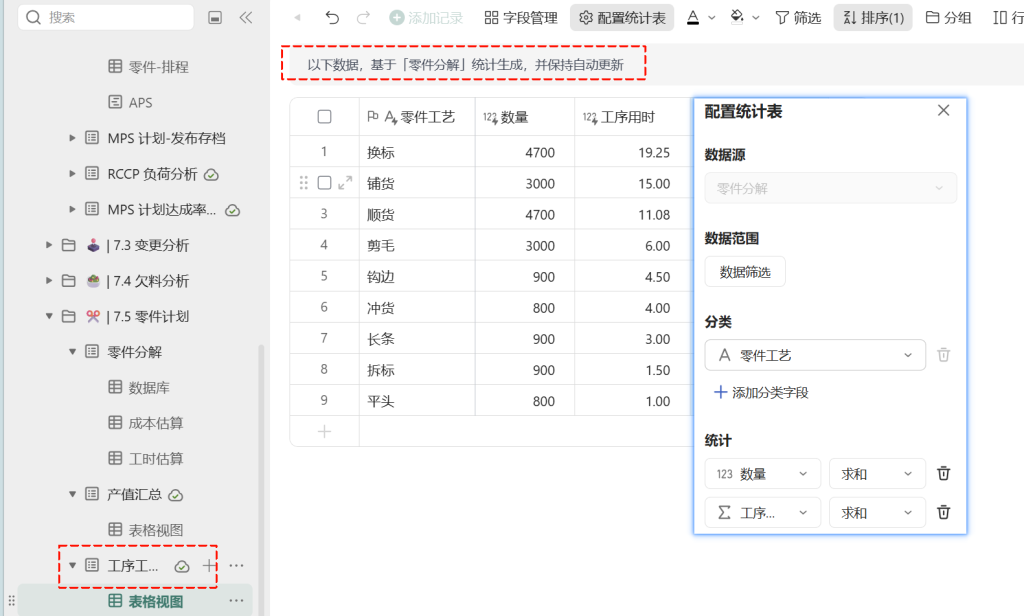Image resolution: width=1024 pixels, height=616 pixels.
Task: Click 分组 group button
Action: 949,18
